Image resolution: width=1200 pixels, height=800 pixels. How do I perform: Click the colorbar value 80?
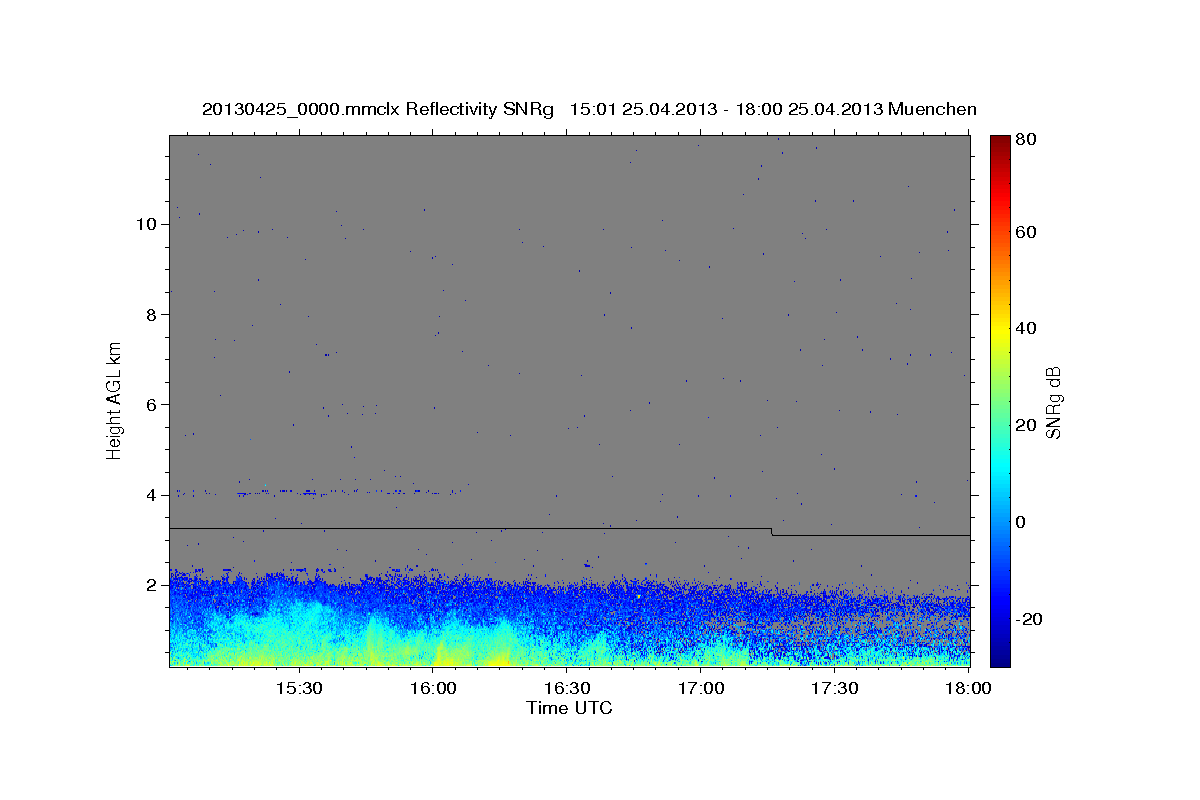[x=1026, y=140]
